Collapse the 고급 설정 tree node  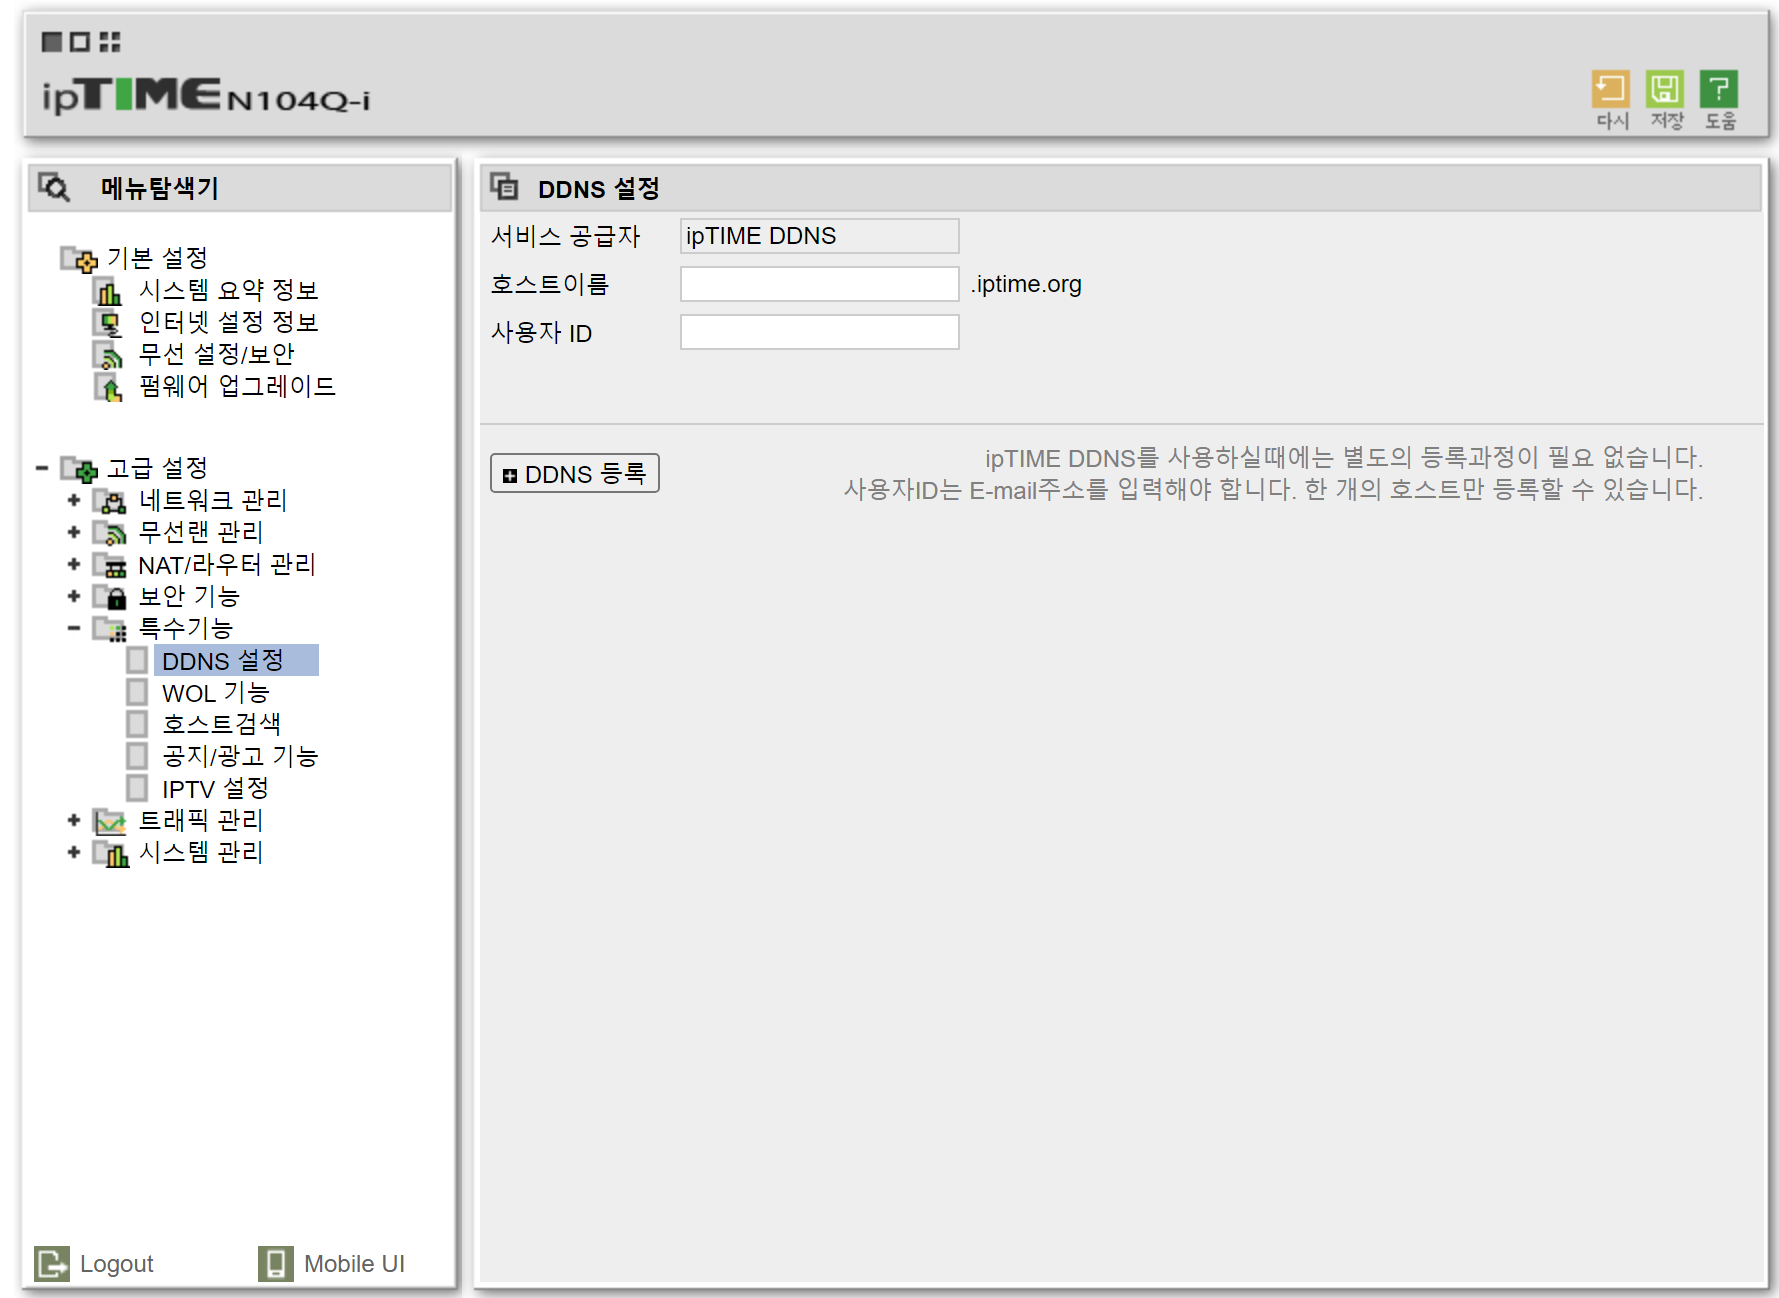(x=42, y=468)
